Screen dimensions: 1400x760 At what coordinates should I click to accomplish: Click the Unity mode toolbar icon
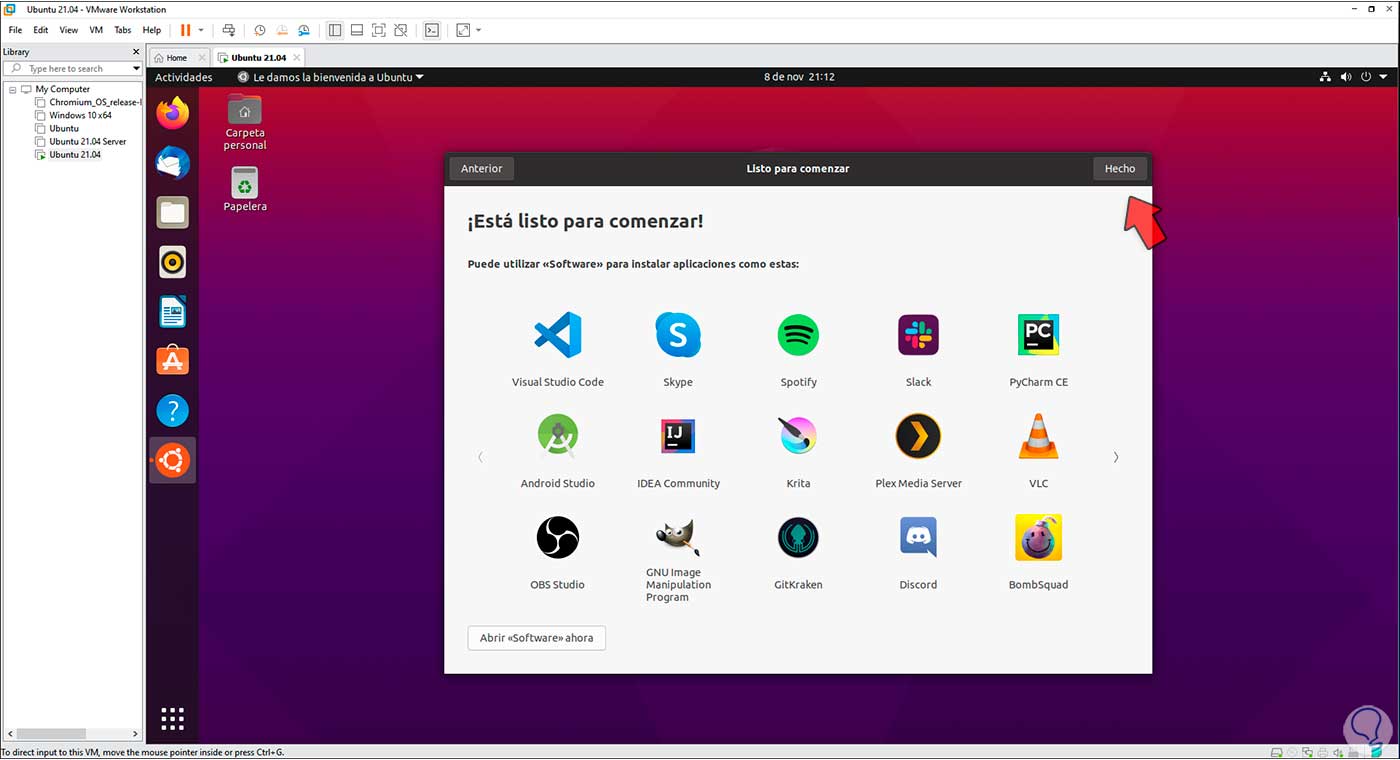pos(401,30)
